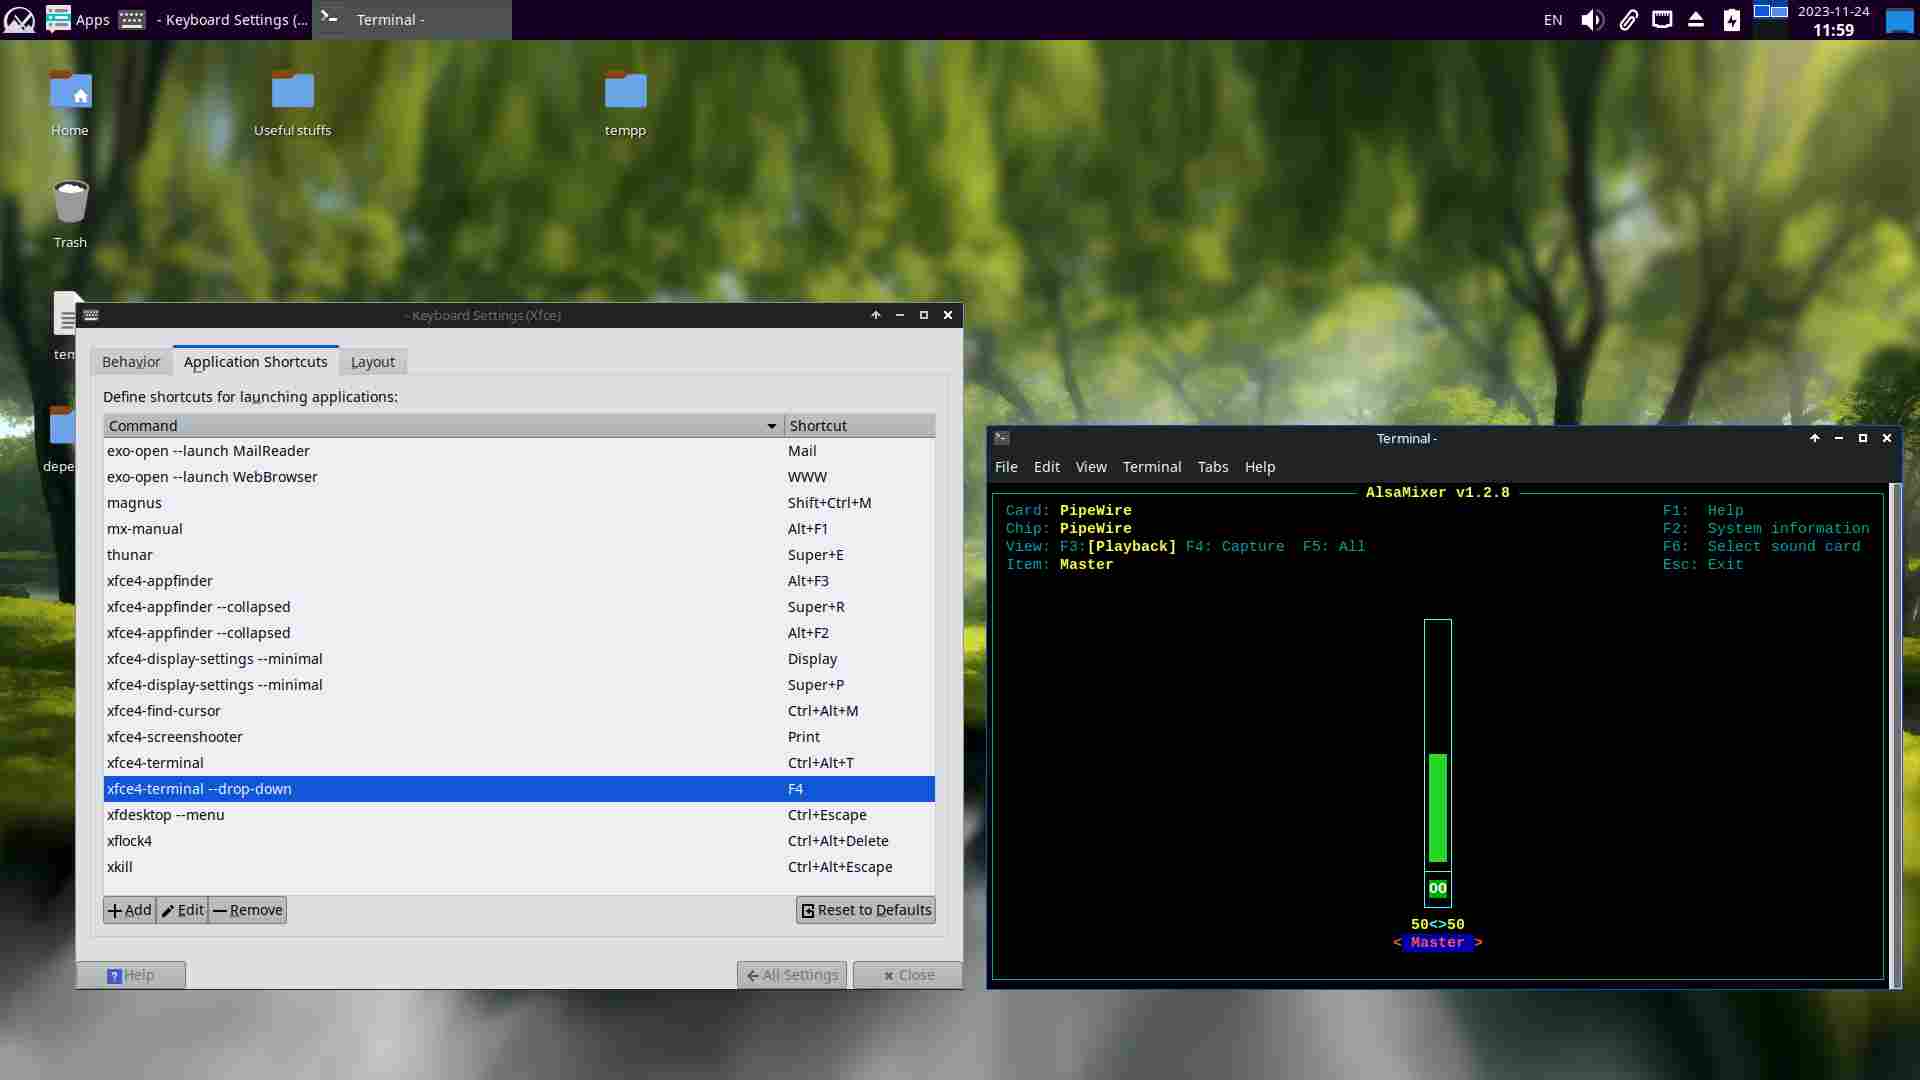Screen dimensions: 1920x1080
Task: Click the Reset to Defaults button
Action: point(866,910)
